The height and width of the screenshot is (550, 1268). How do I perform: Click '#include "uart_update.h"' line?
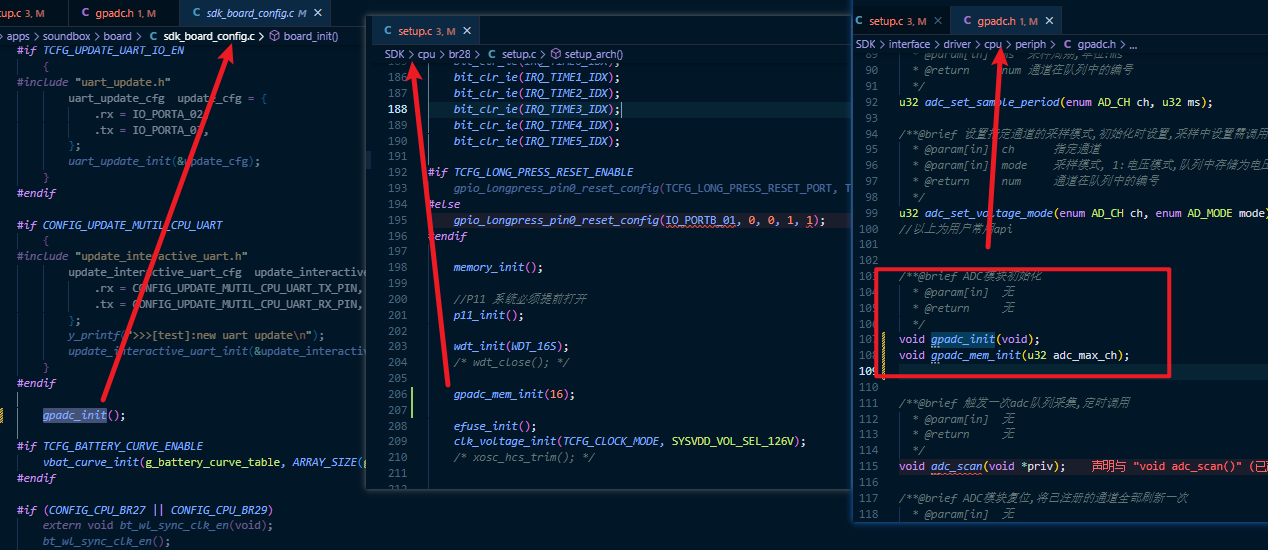(94, 81)
